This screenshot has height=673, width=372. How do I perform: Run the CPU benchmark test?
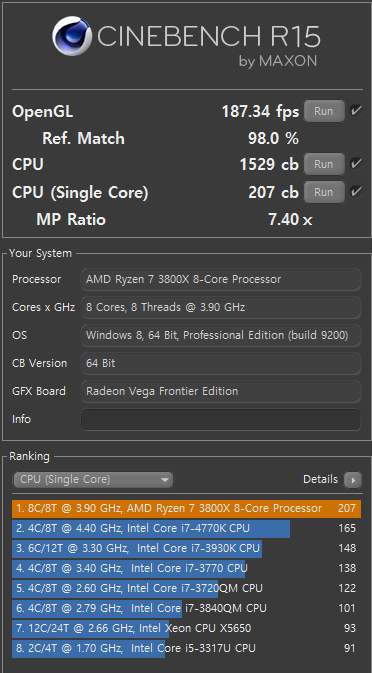click(x=324, y=164)
